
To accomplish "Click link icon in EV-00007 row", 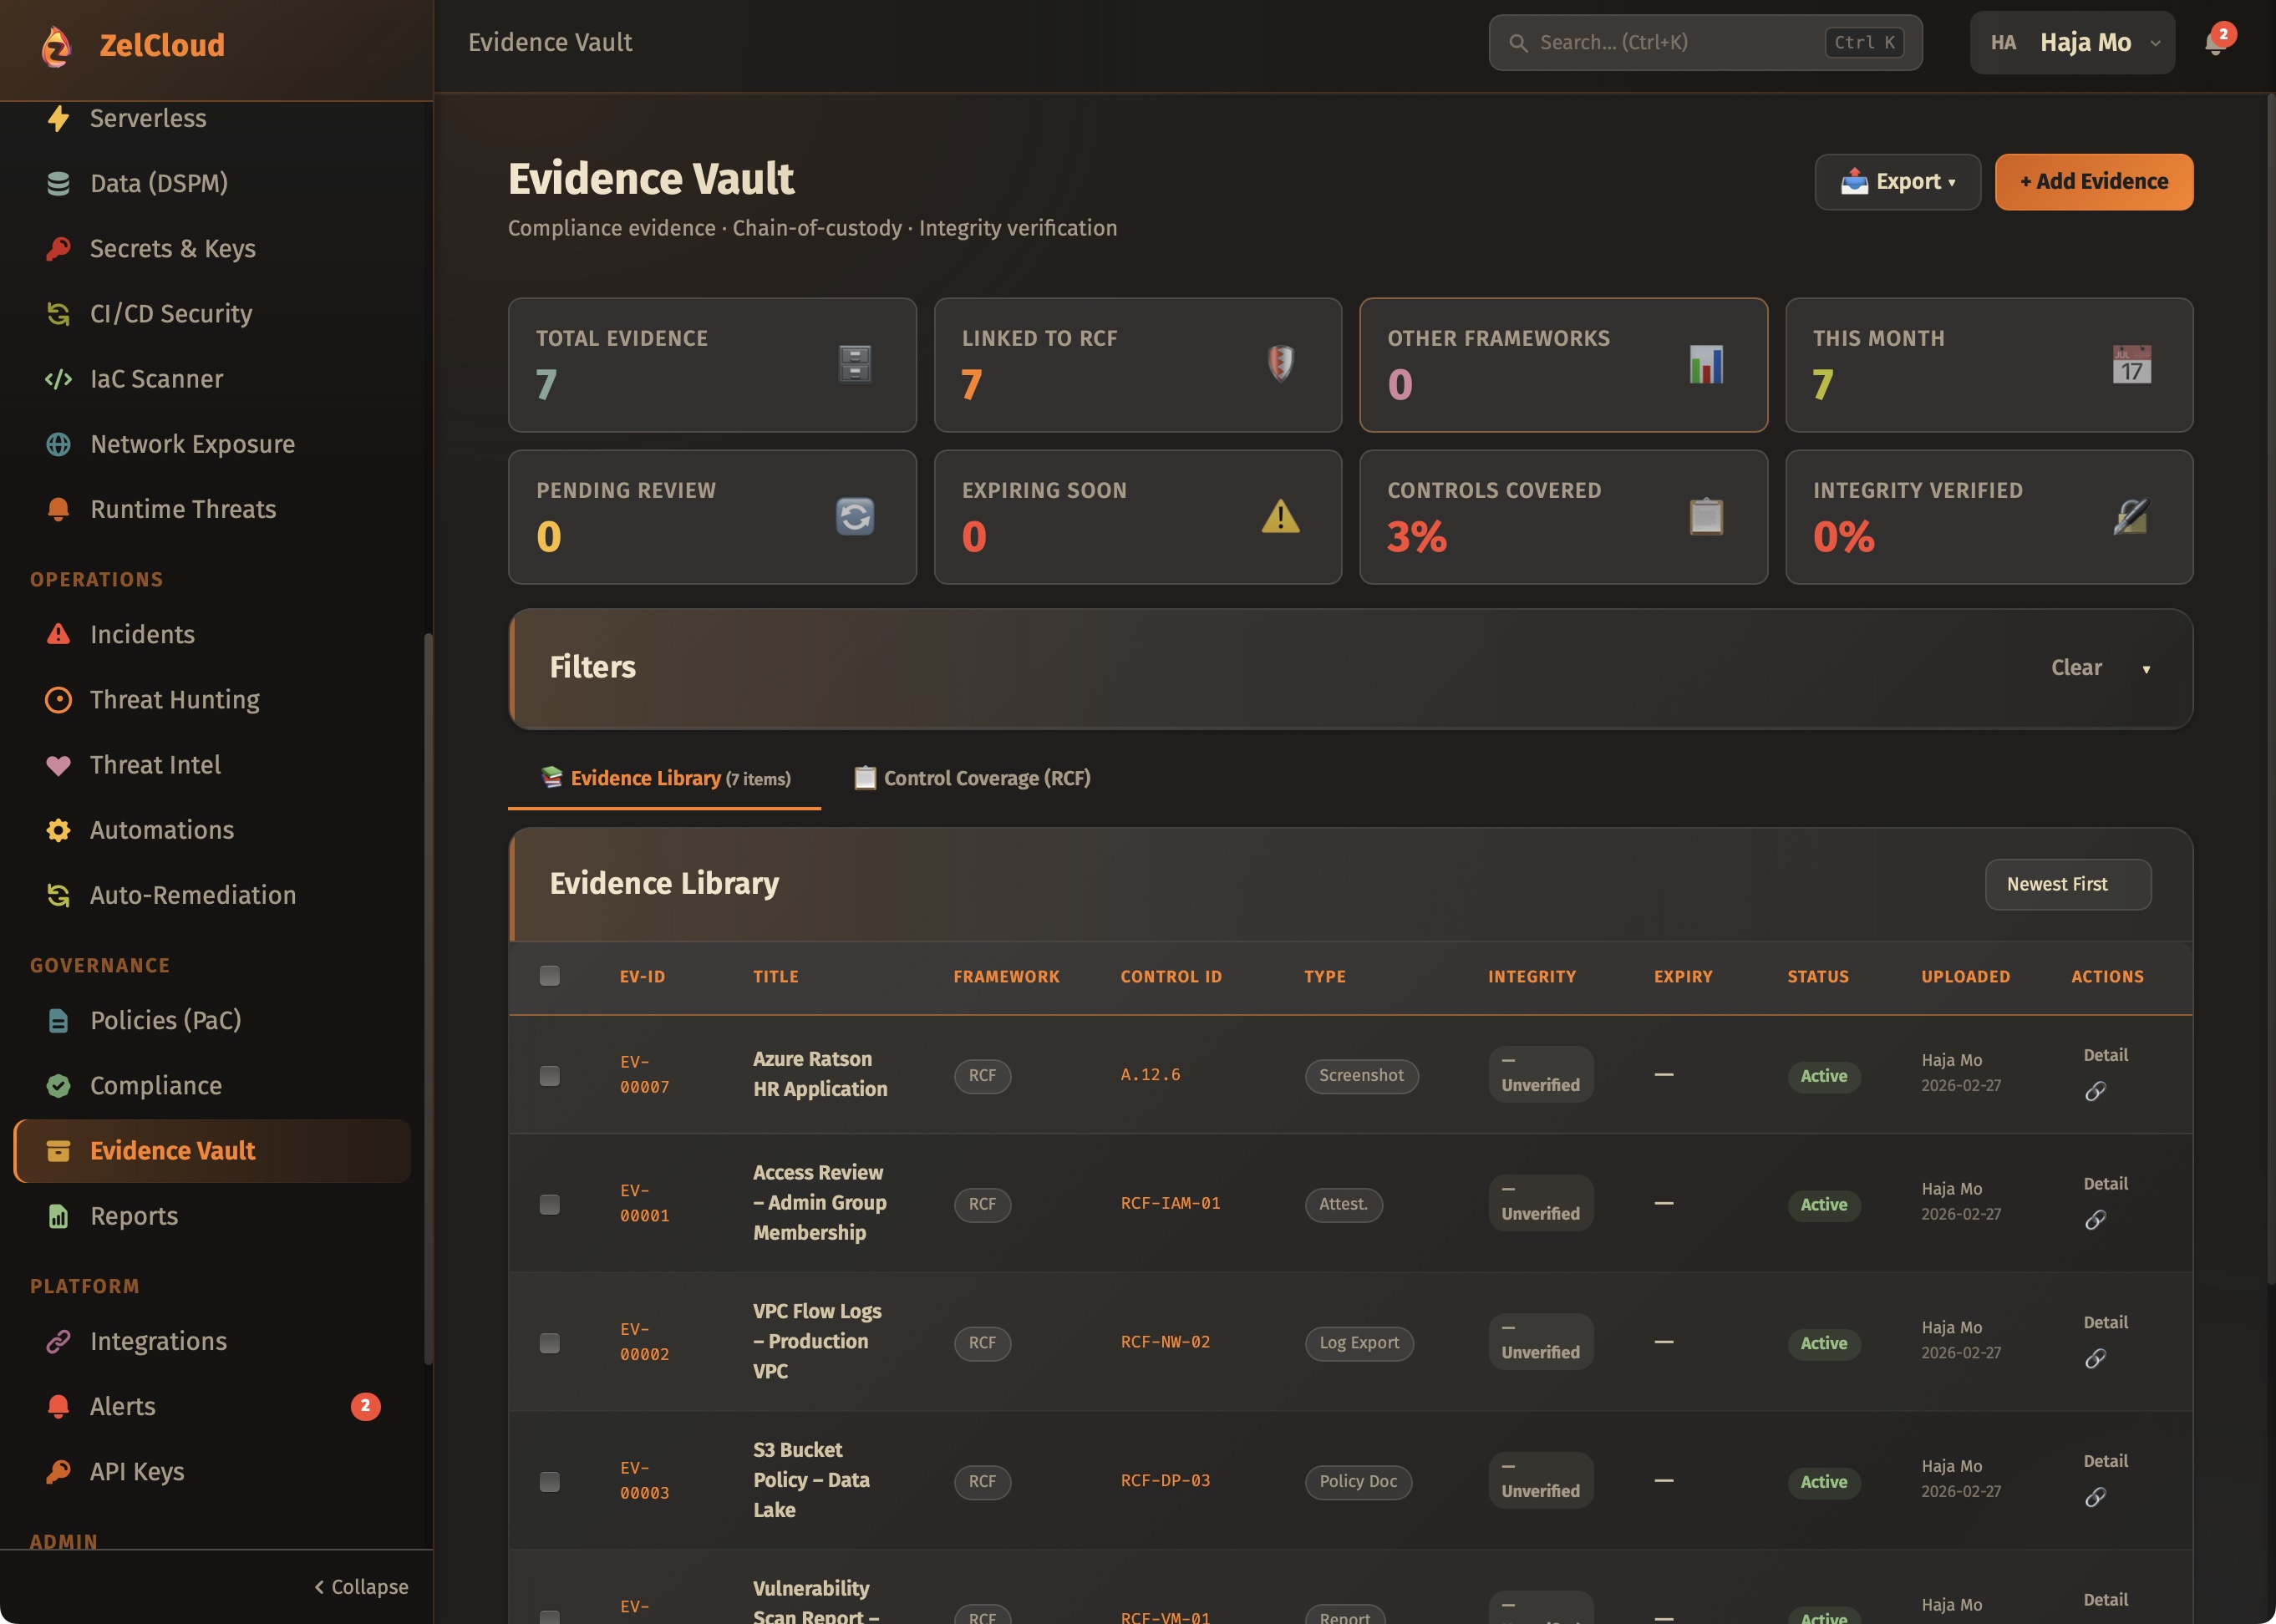I will click(x=2095, y=1091).
